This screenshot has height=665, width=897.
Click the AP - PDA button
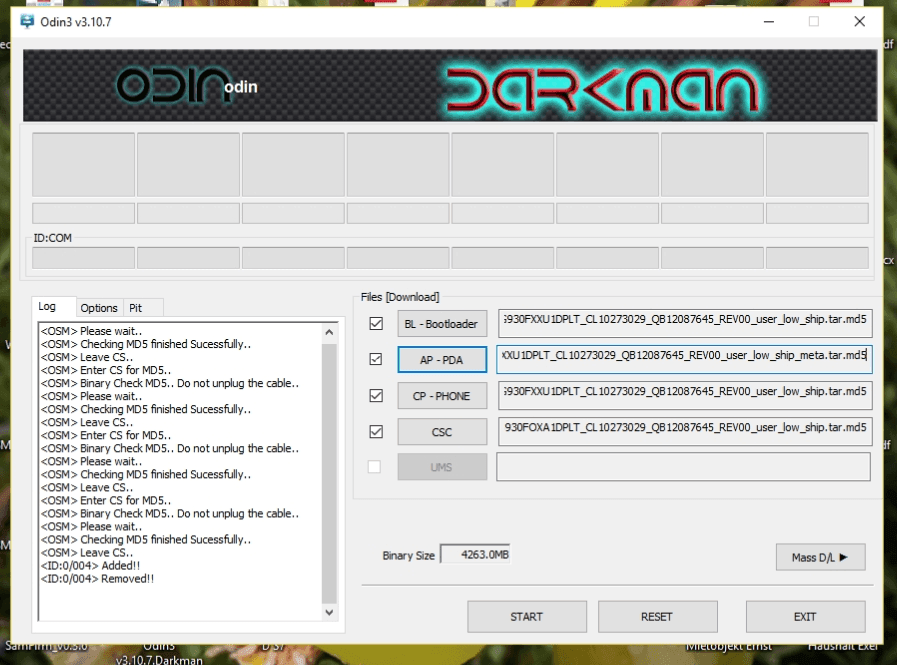tap(442, 360)
